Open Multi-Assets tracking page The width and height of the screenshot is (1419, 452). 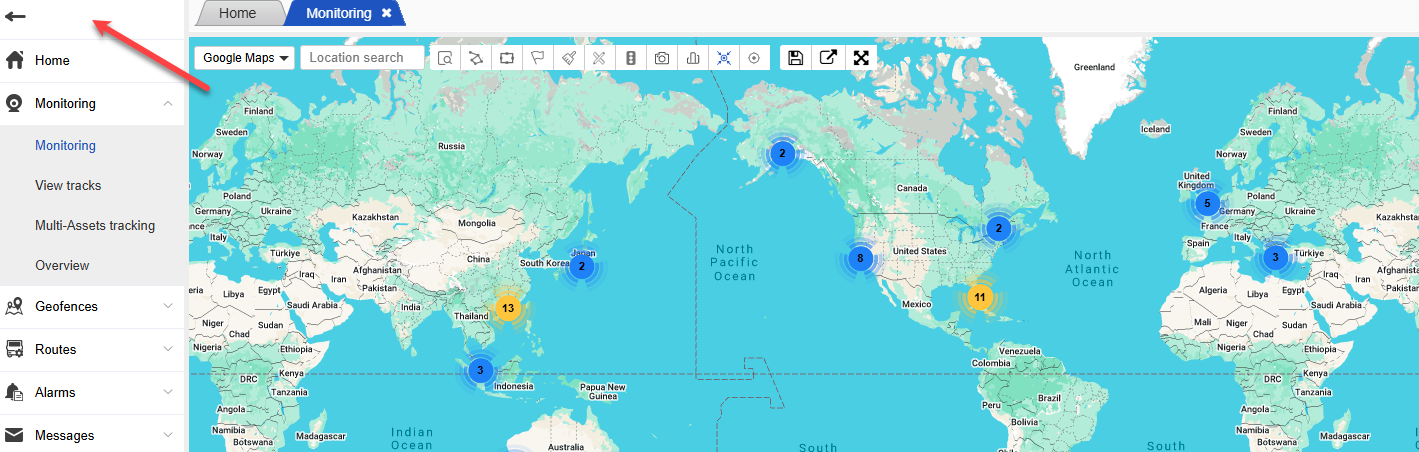[95, 225]
